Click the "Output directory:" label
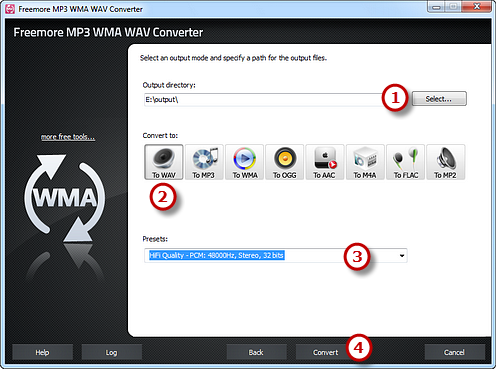Screen dimensions: 496x369 click(169, 85)
